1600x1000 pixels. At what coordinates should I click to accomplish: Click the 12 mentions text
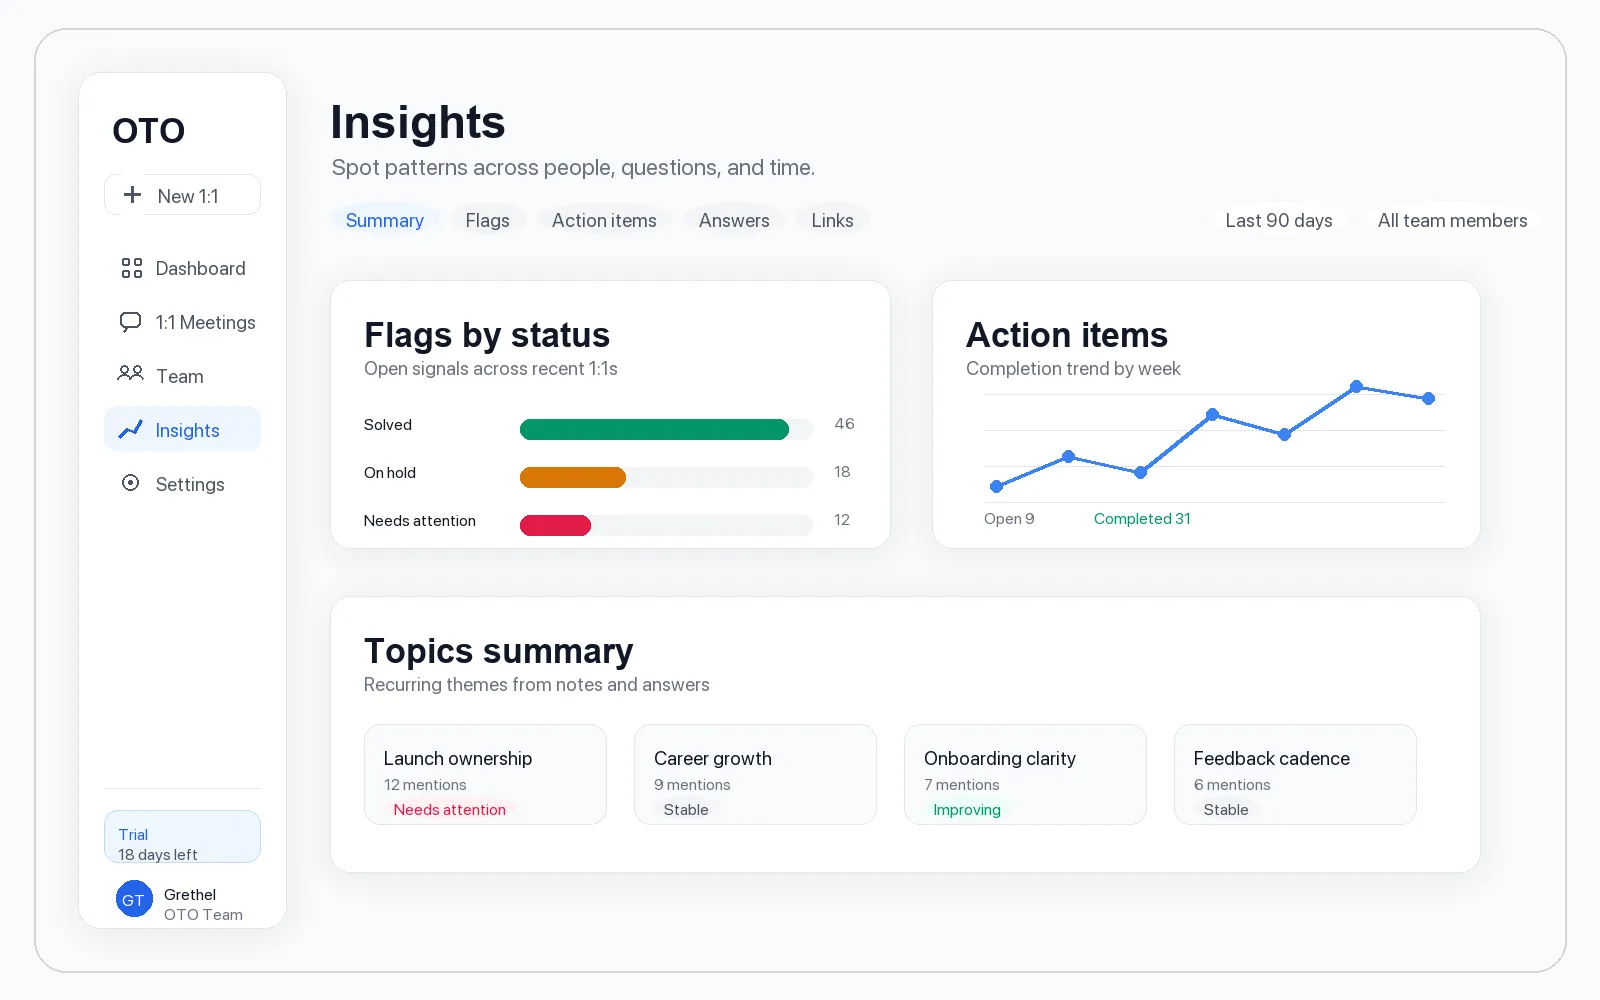pos(425,785)
